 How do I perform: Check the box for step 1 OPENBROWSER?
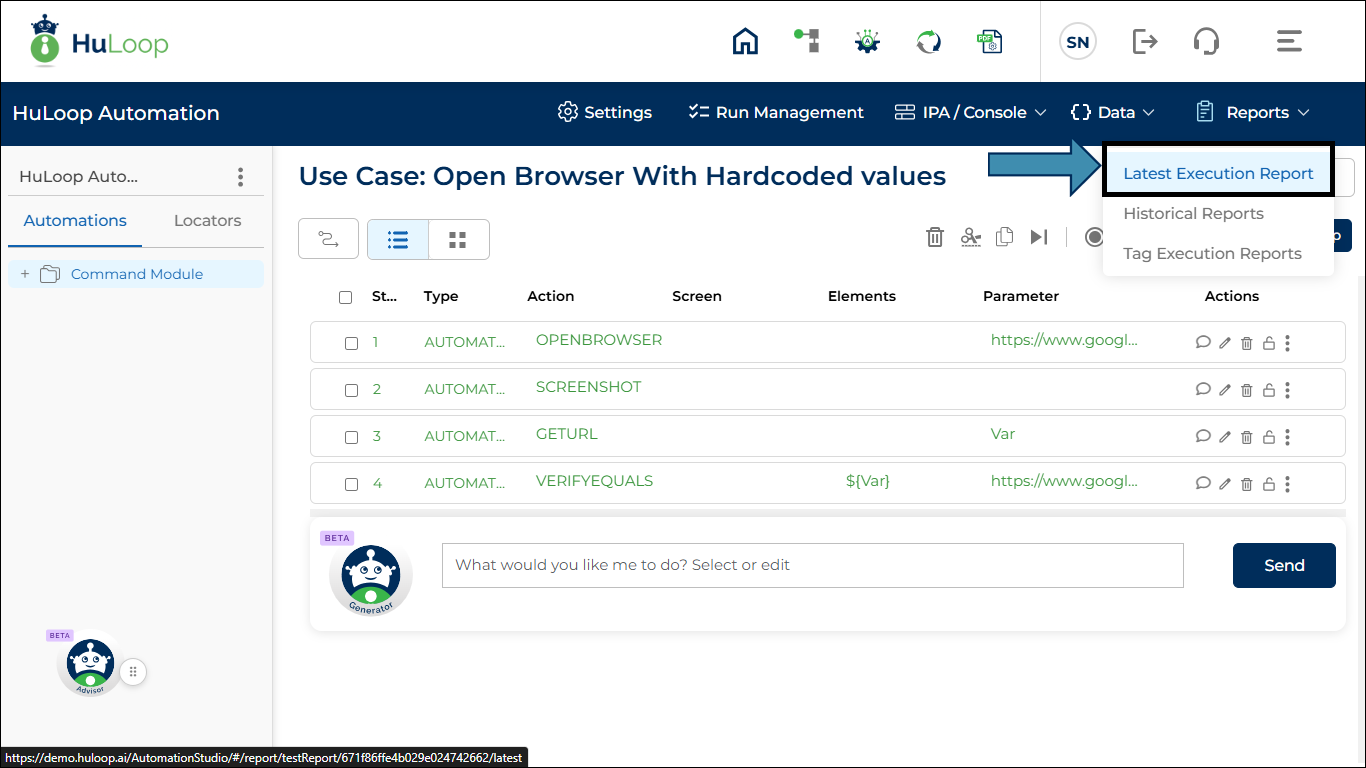pos(351,343)
